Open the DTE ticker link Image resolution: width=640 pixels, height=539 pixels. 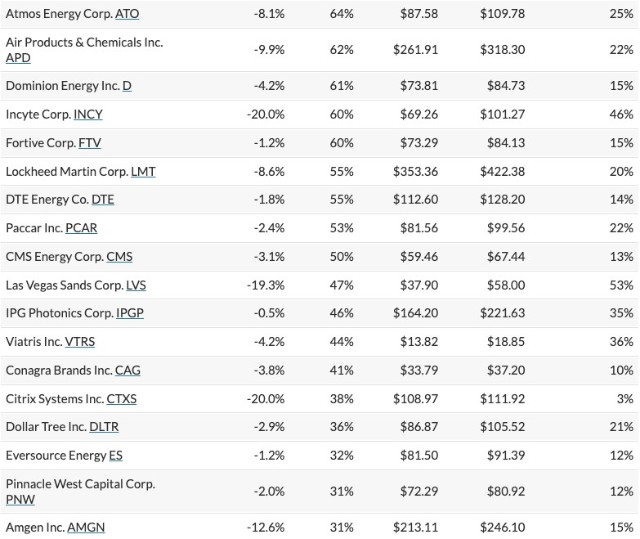[x=103, y=200]
